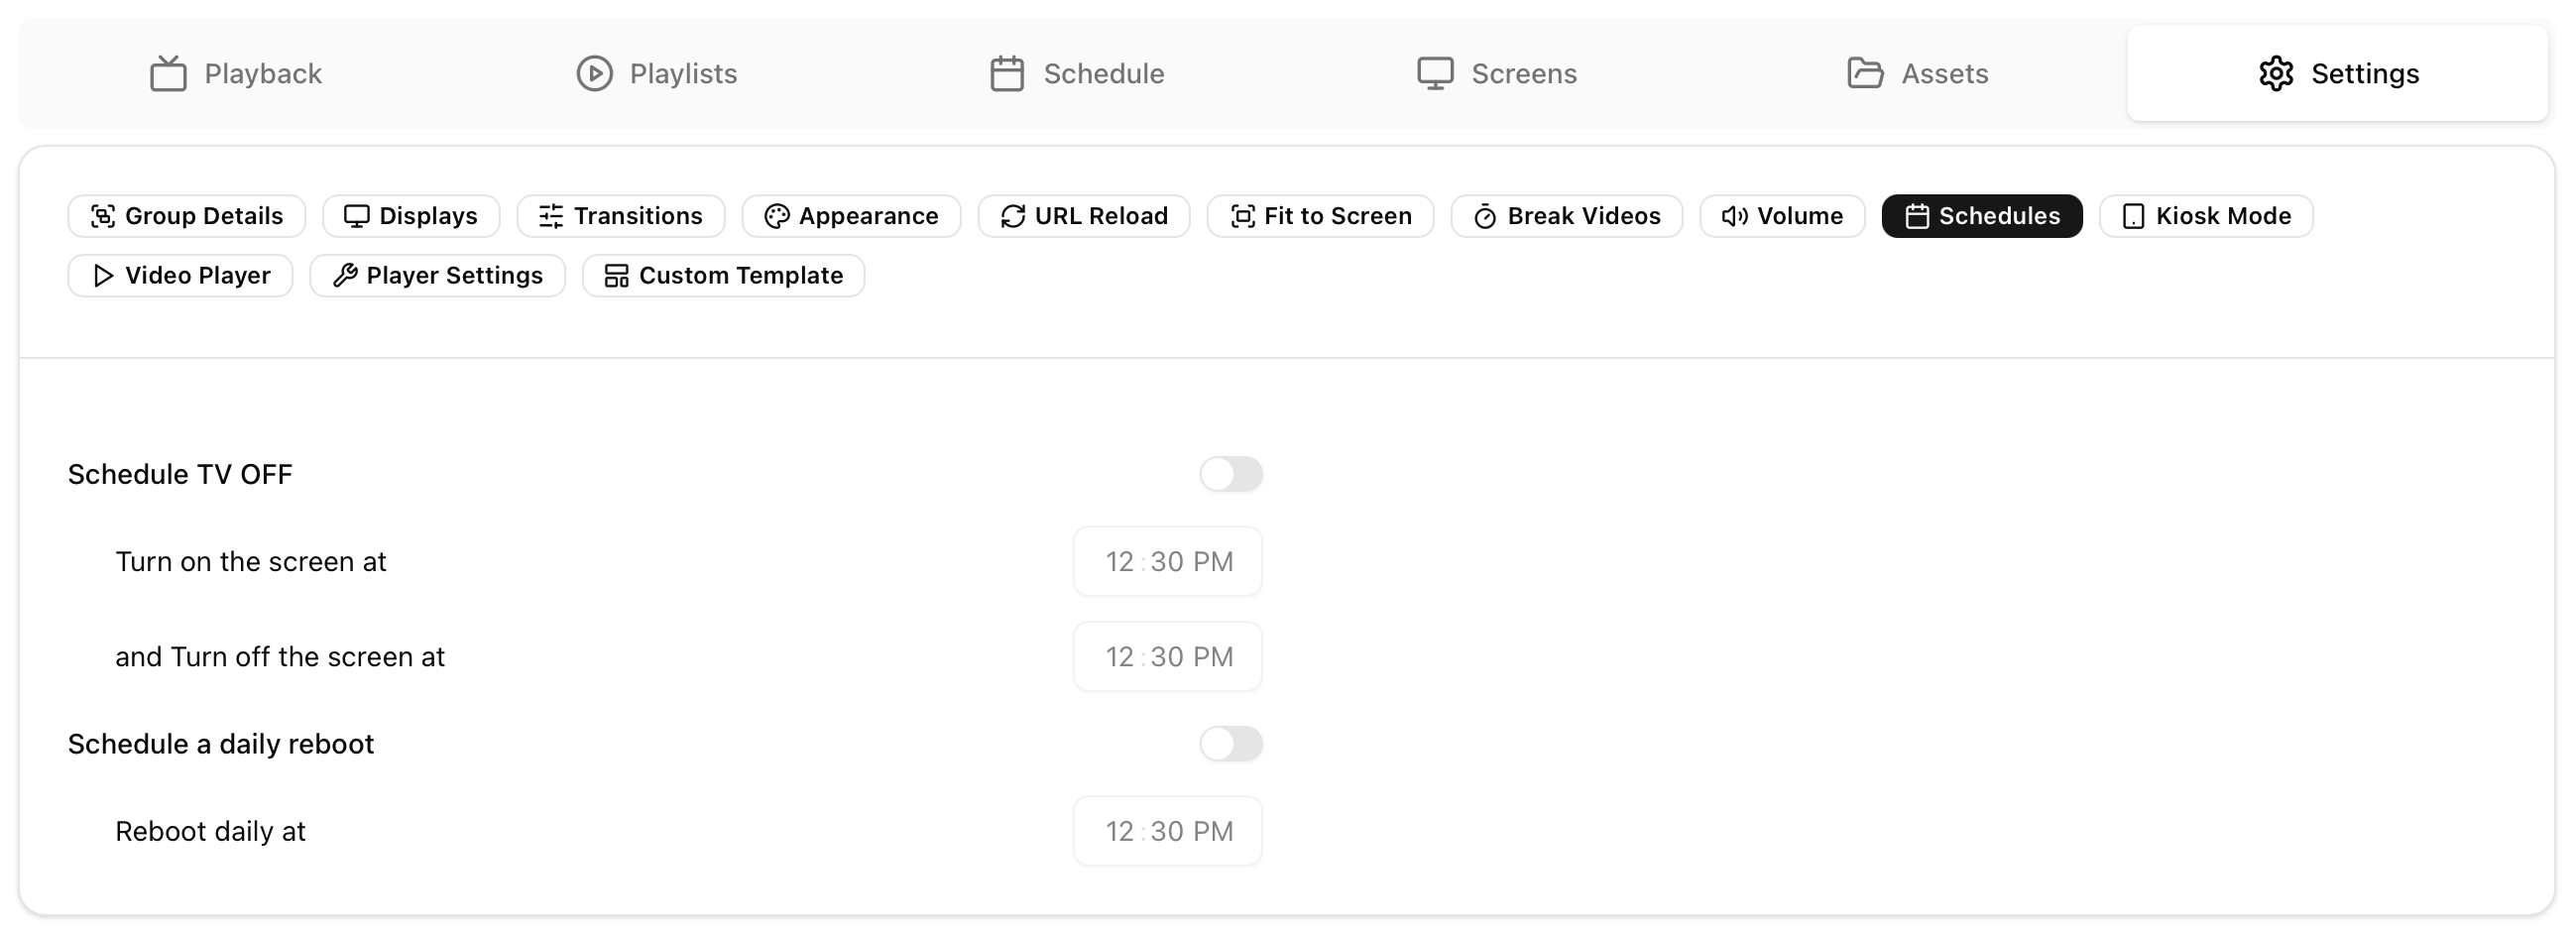
Task: Select the Player Settings pill
Action: point(437,276)
